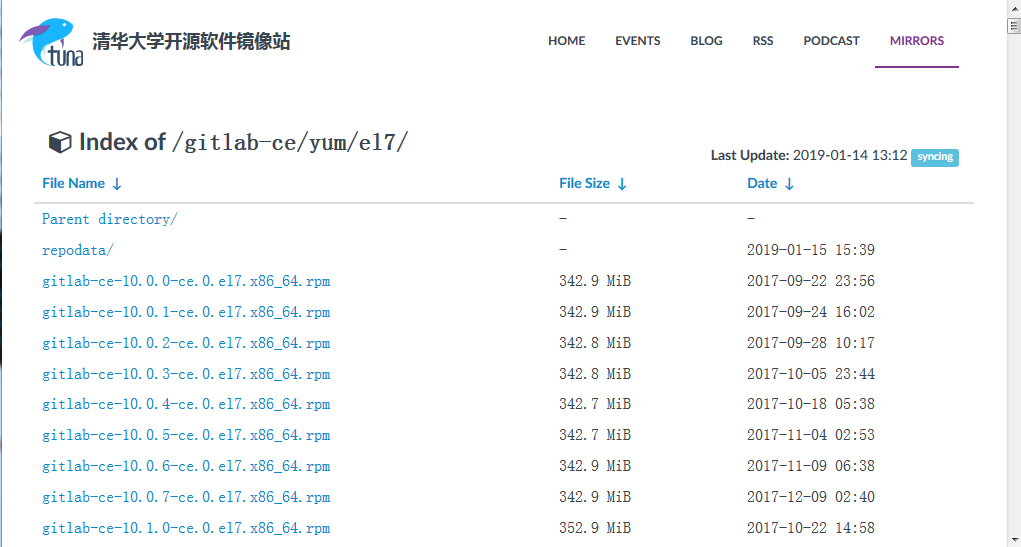
Task: Sort by Date column header
Action: coord(762,184)
